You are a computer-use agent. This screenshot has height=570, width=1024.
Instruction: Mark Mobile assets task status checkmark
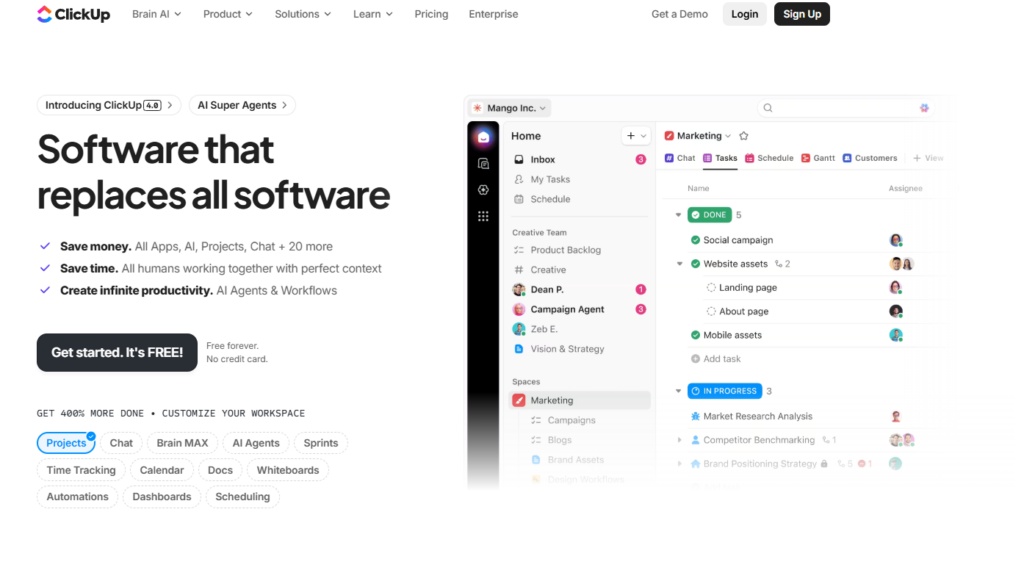click(696, 335)
